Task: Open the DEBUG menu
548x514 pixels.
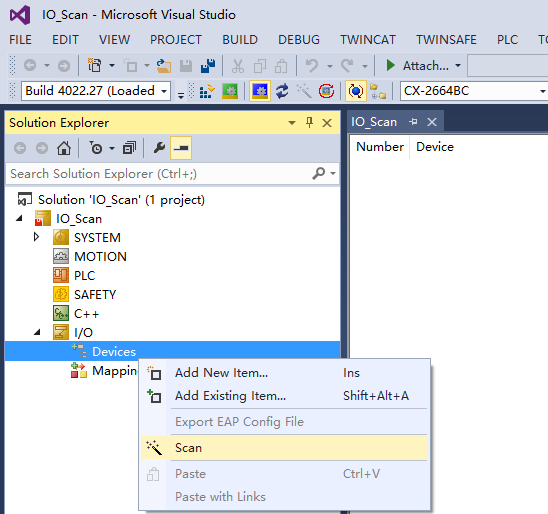Action: (x=299, y=39)
